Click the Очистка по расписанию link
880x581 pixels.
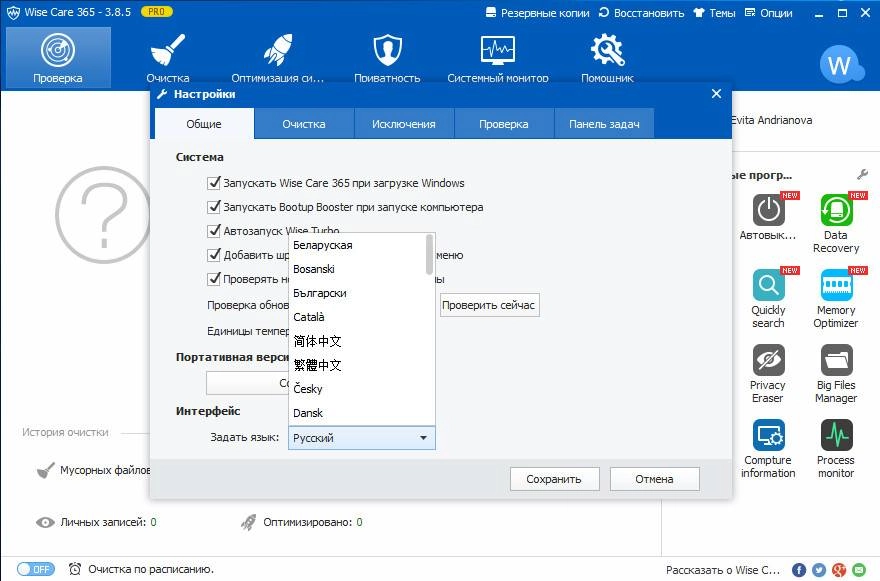tap(151, 569)
